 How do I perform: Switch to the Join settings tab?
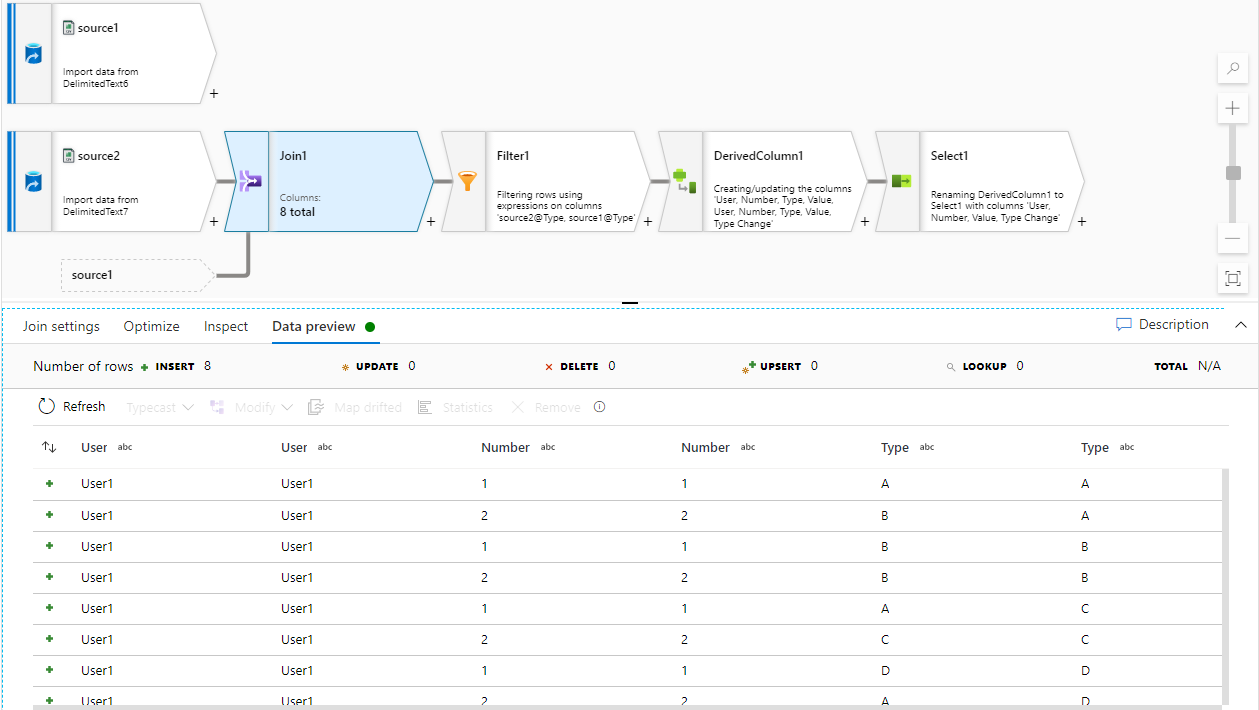point(61,326)
